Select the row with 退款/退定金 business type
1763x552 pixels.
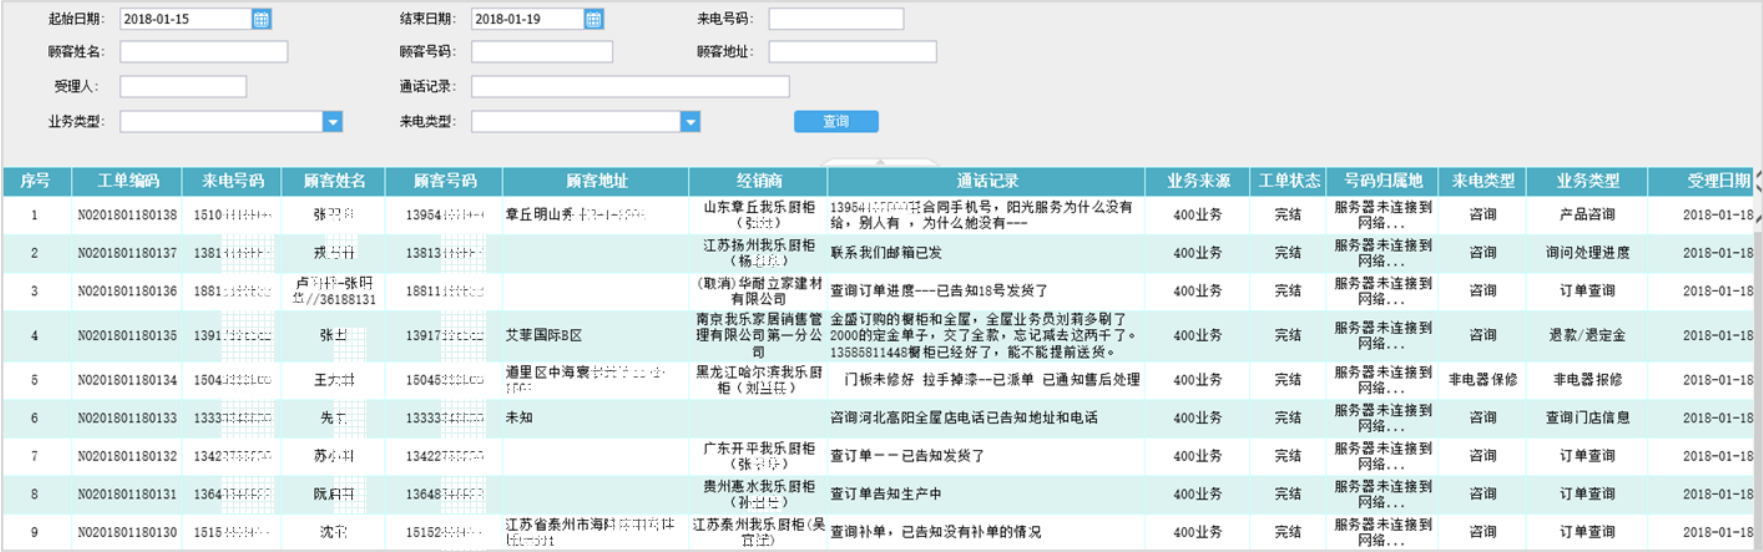coord(878,336)
